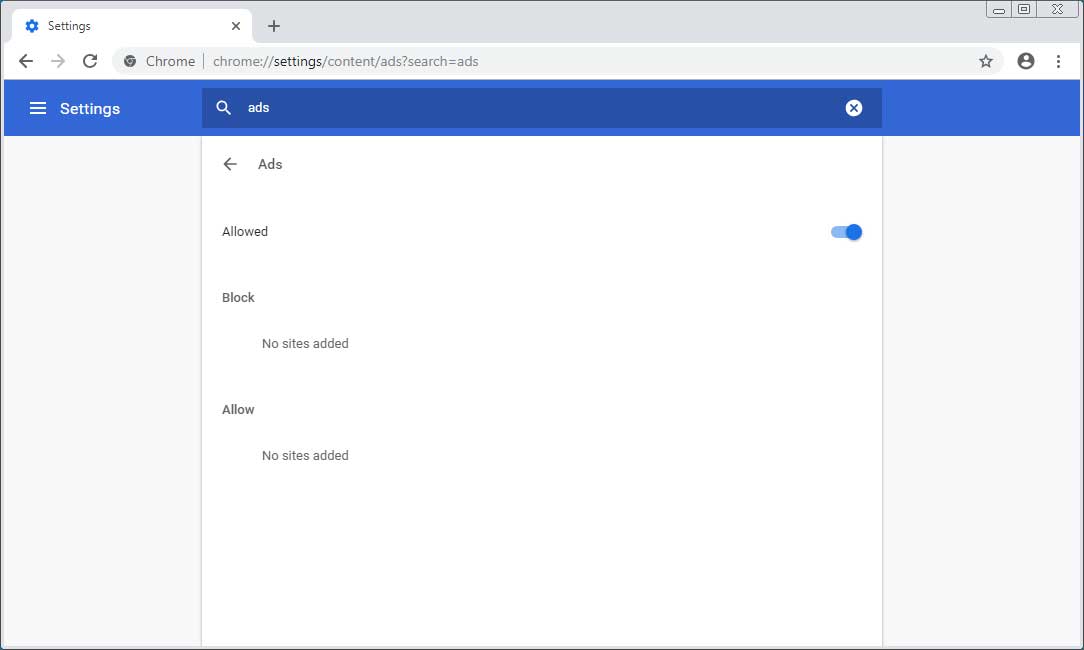Click the search magnifier in settings
The height and width of the screenshot is (650, 1084).
pyautogui.click(x=223, y=107)
